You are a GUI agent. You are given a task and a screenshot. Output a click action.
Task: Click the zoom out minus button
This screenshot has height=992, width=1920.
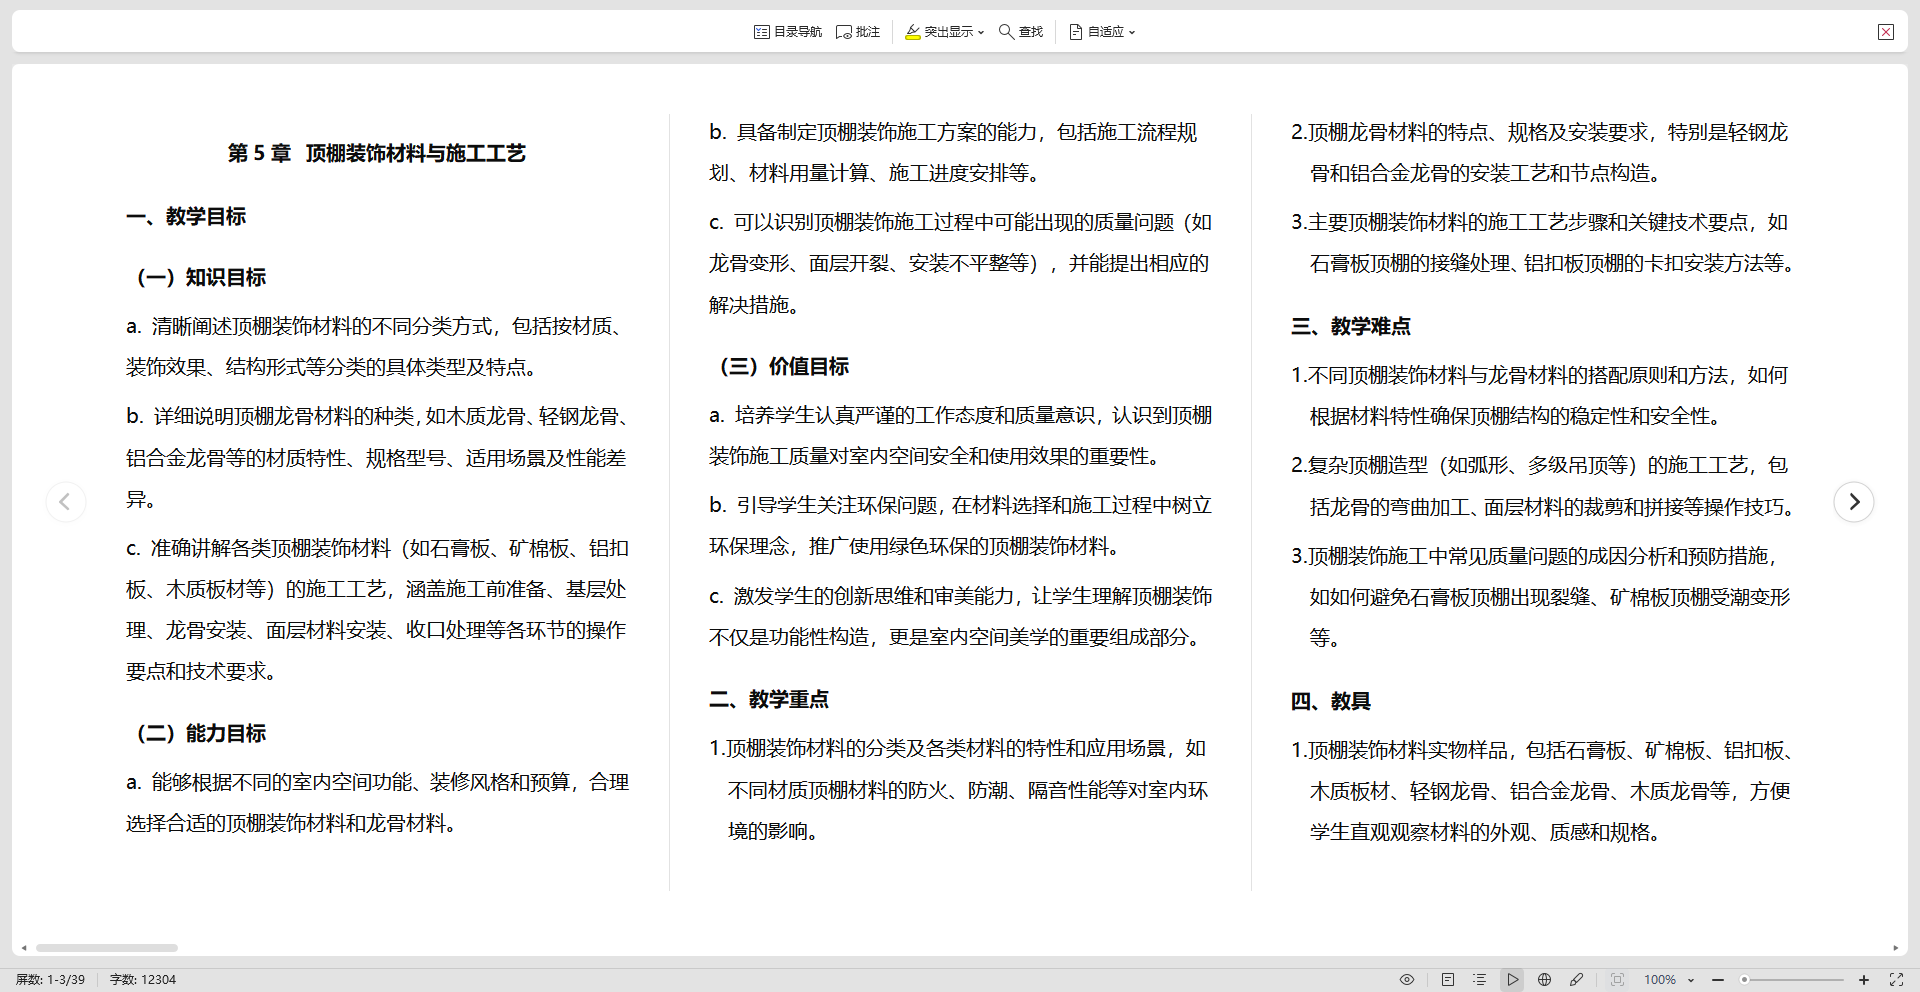click(1718, 980)
